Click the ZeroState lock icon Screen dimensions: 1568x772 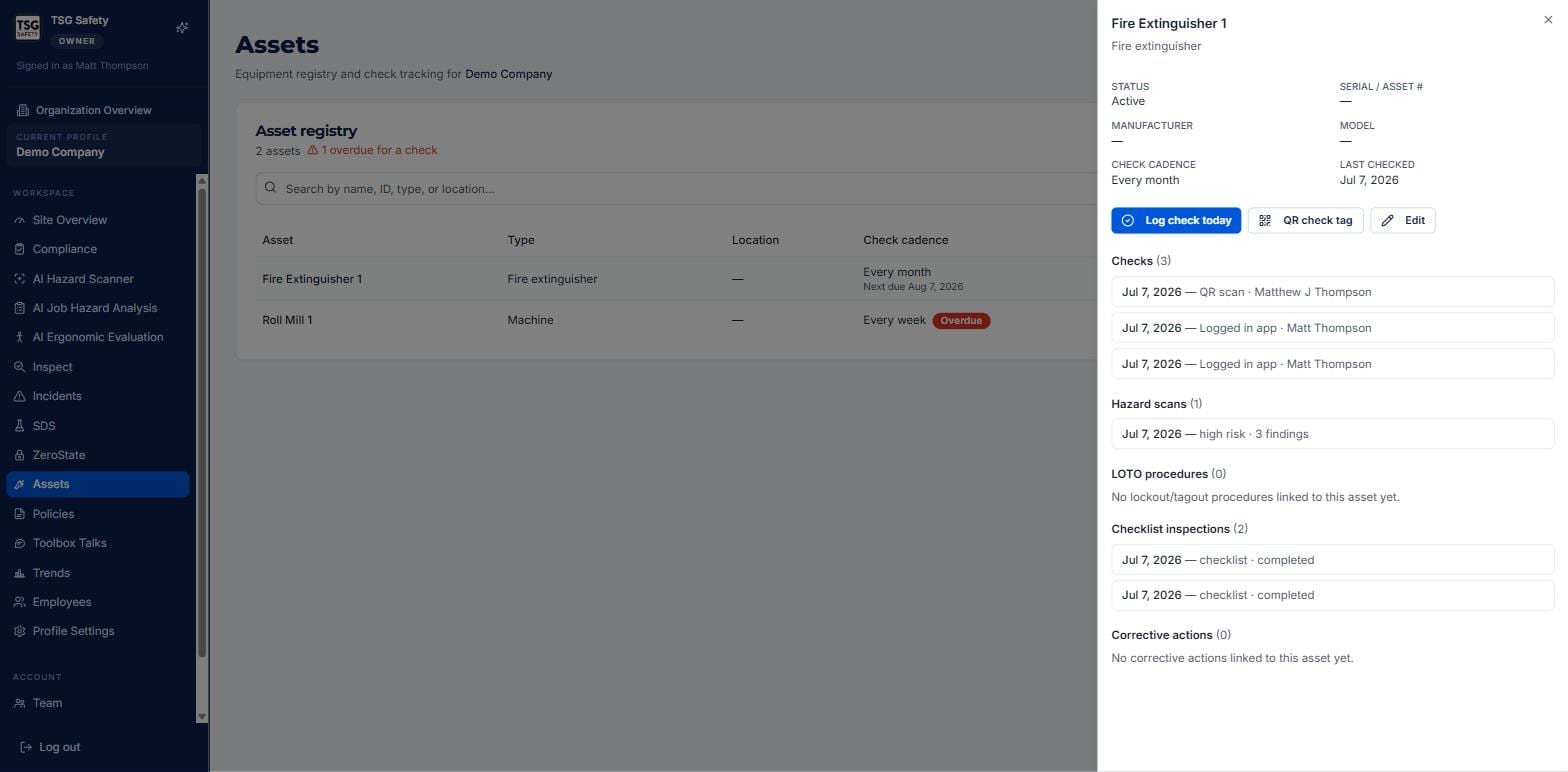19,455
